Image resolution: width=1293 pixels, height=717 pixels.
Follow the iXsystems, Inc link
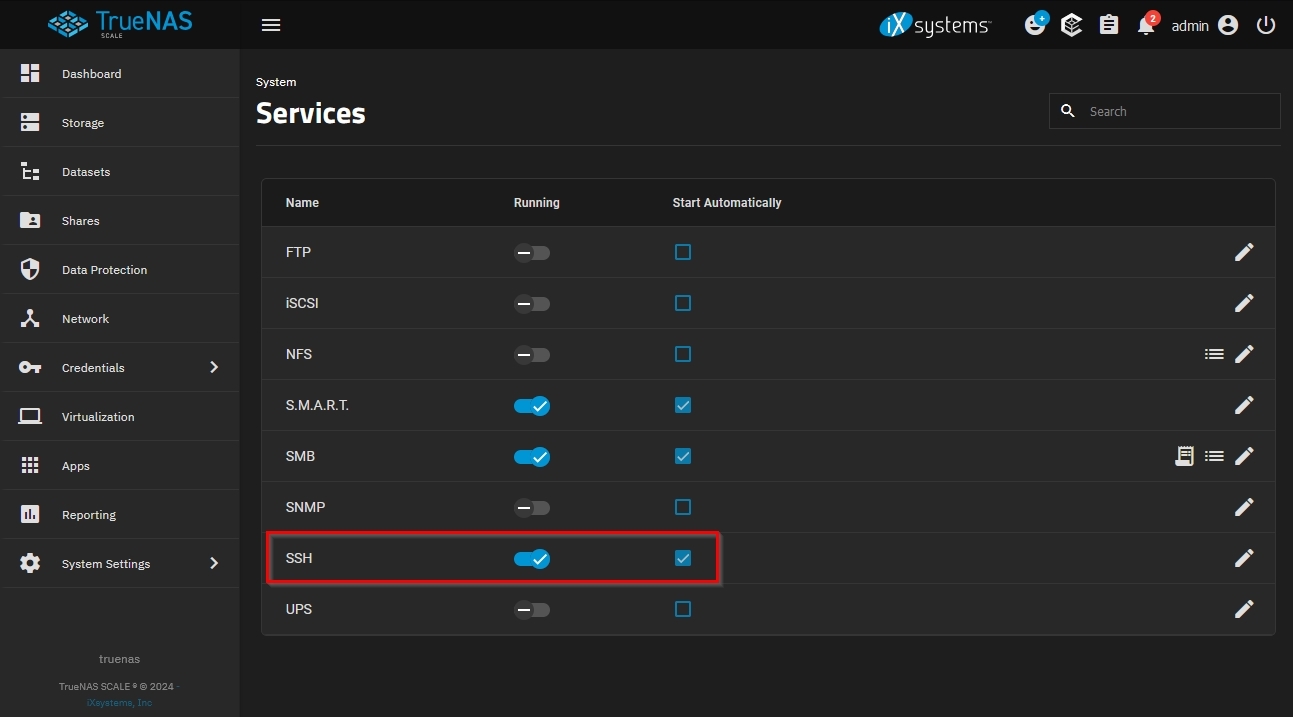(119, 703)
